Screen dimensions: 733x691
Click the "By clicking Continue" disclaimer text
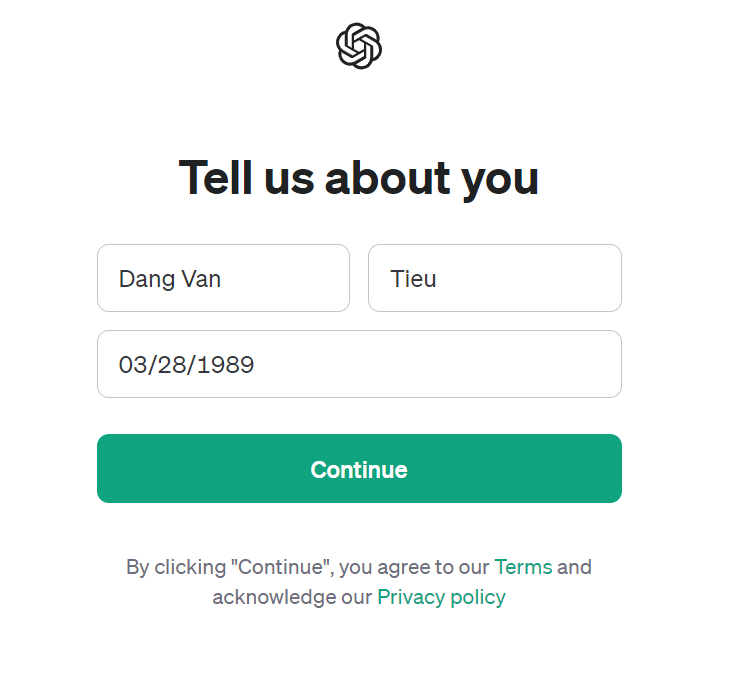tap(359, 582)
